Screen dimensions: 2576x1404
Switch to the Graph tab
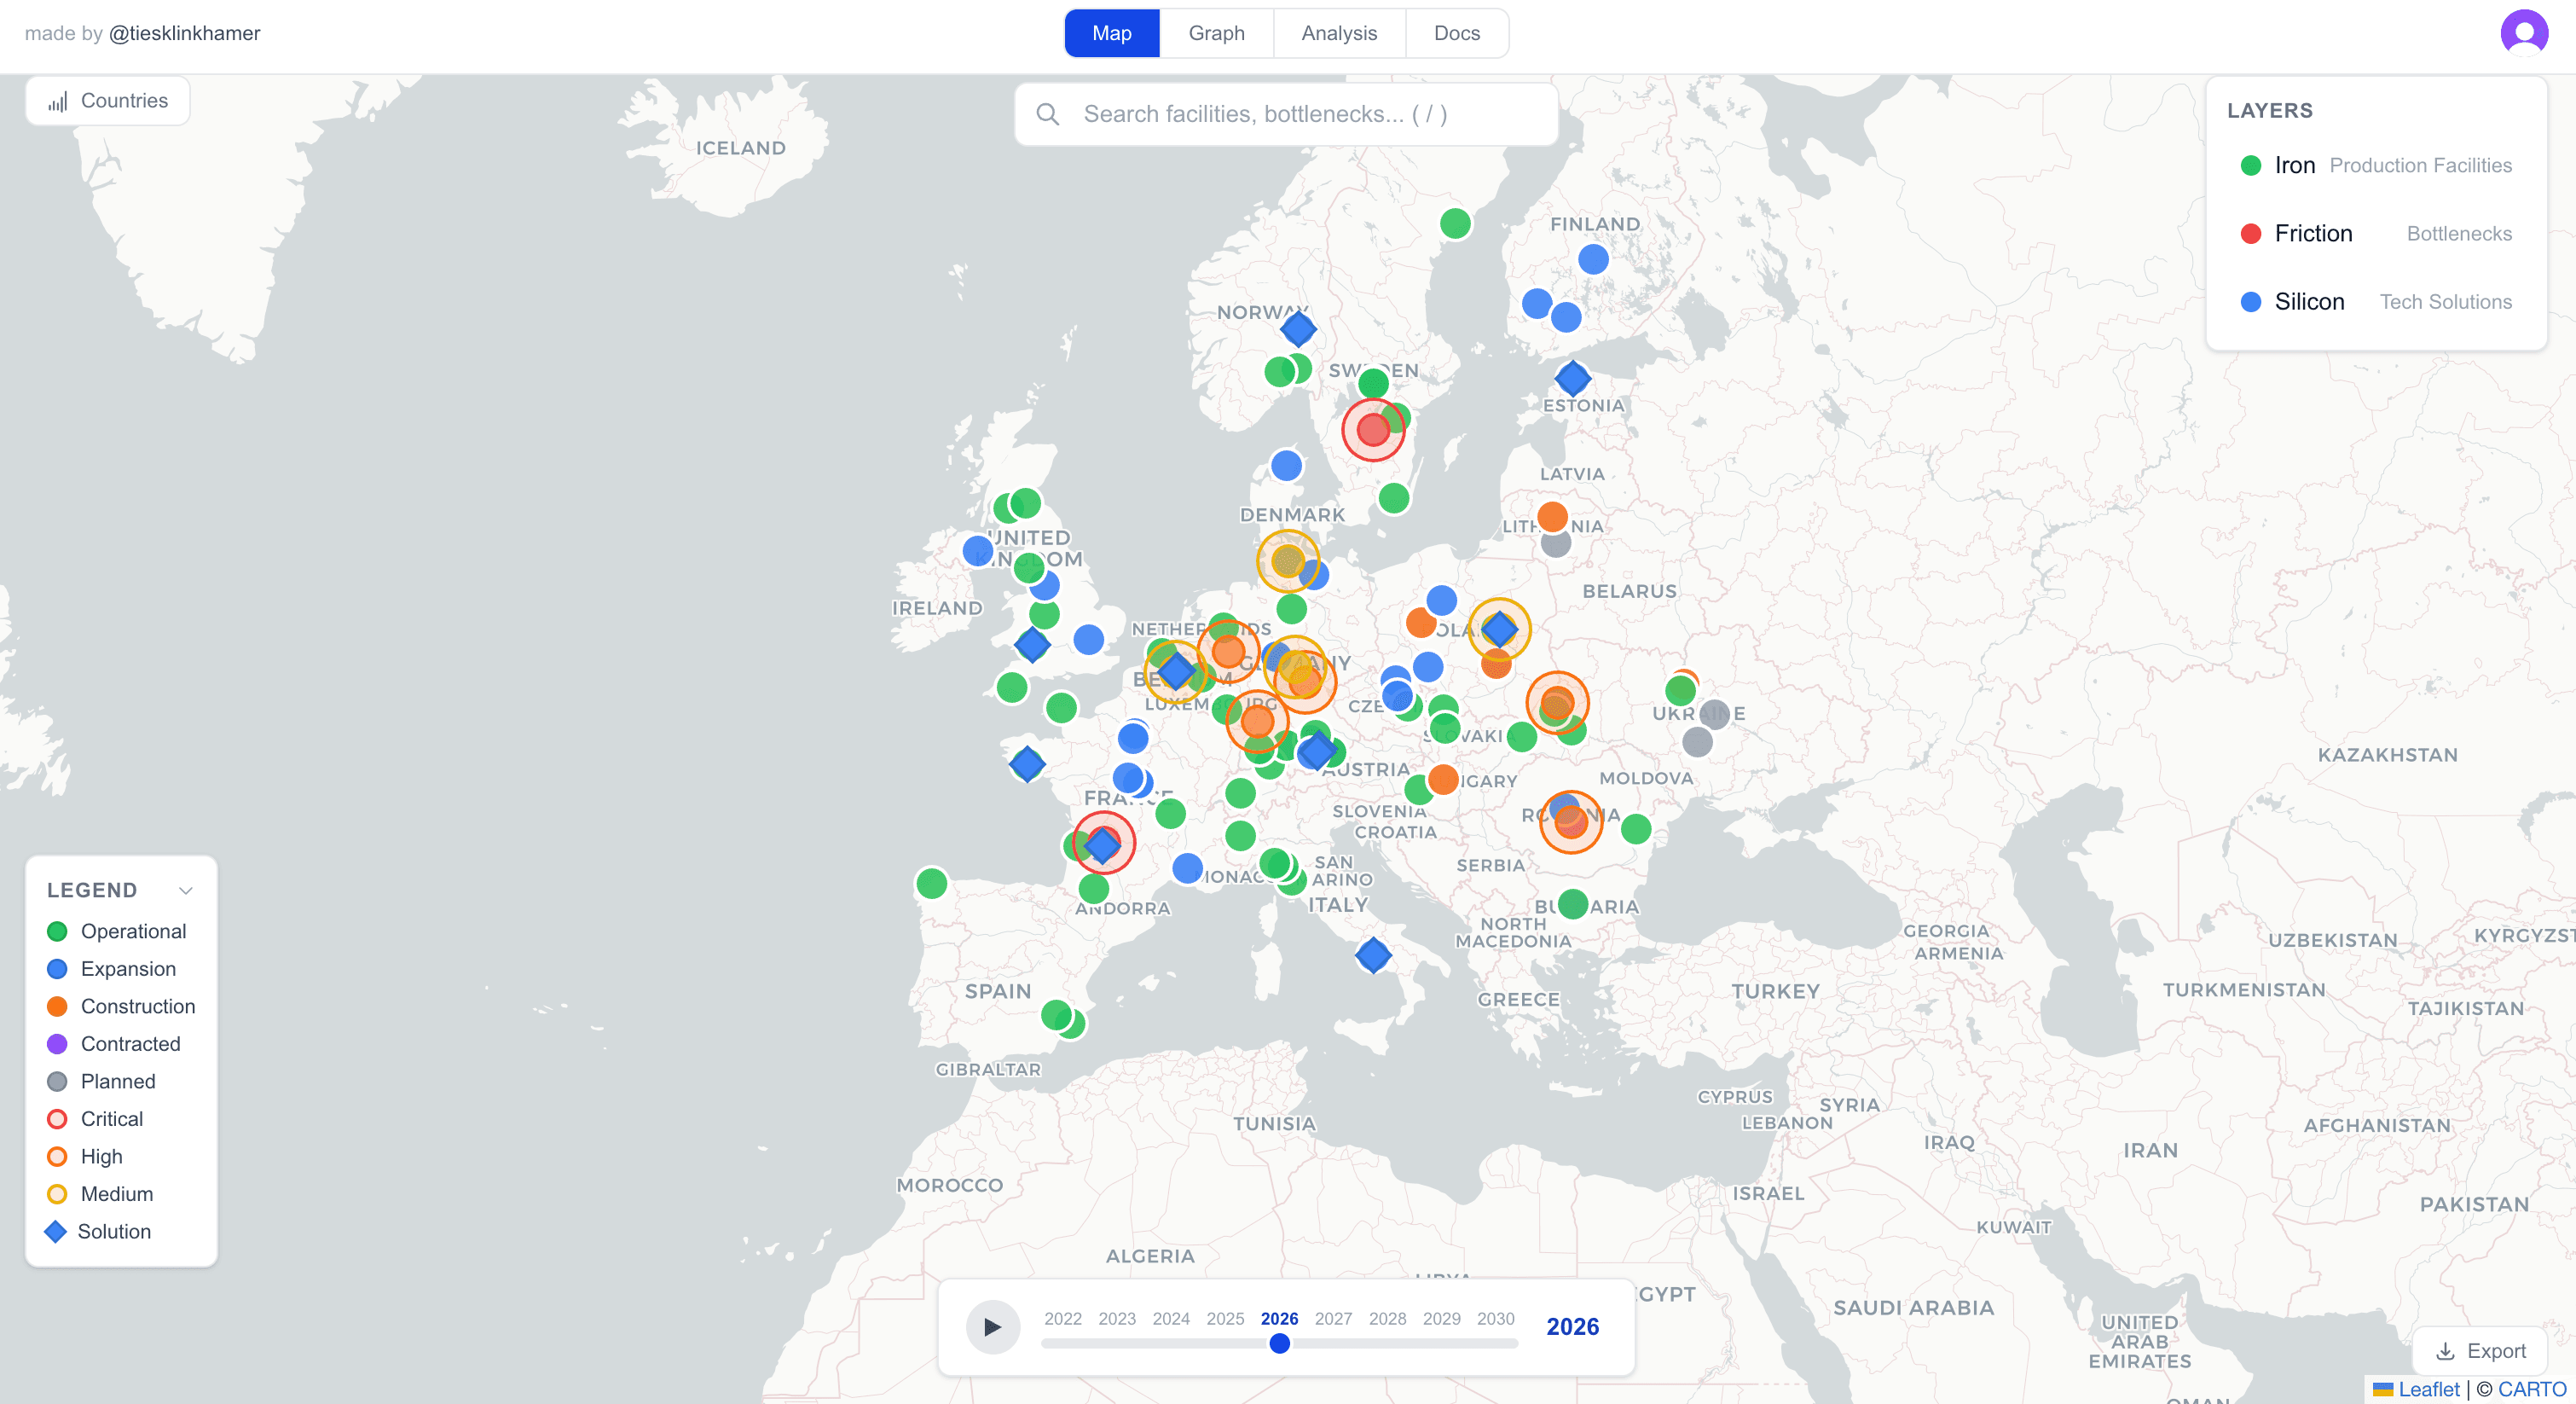(x=1216, y=33)
